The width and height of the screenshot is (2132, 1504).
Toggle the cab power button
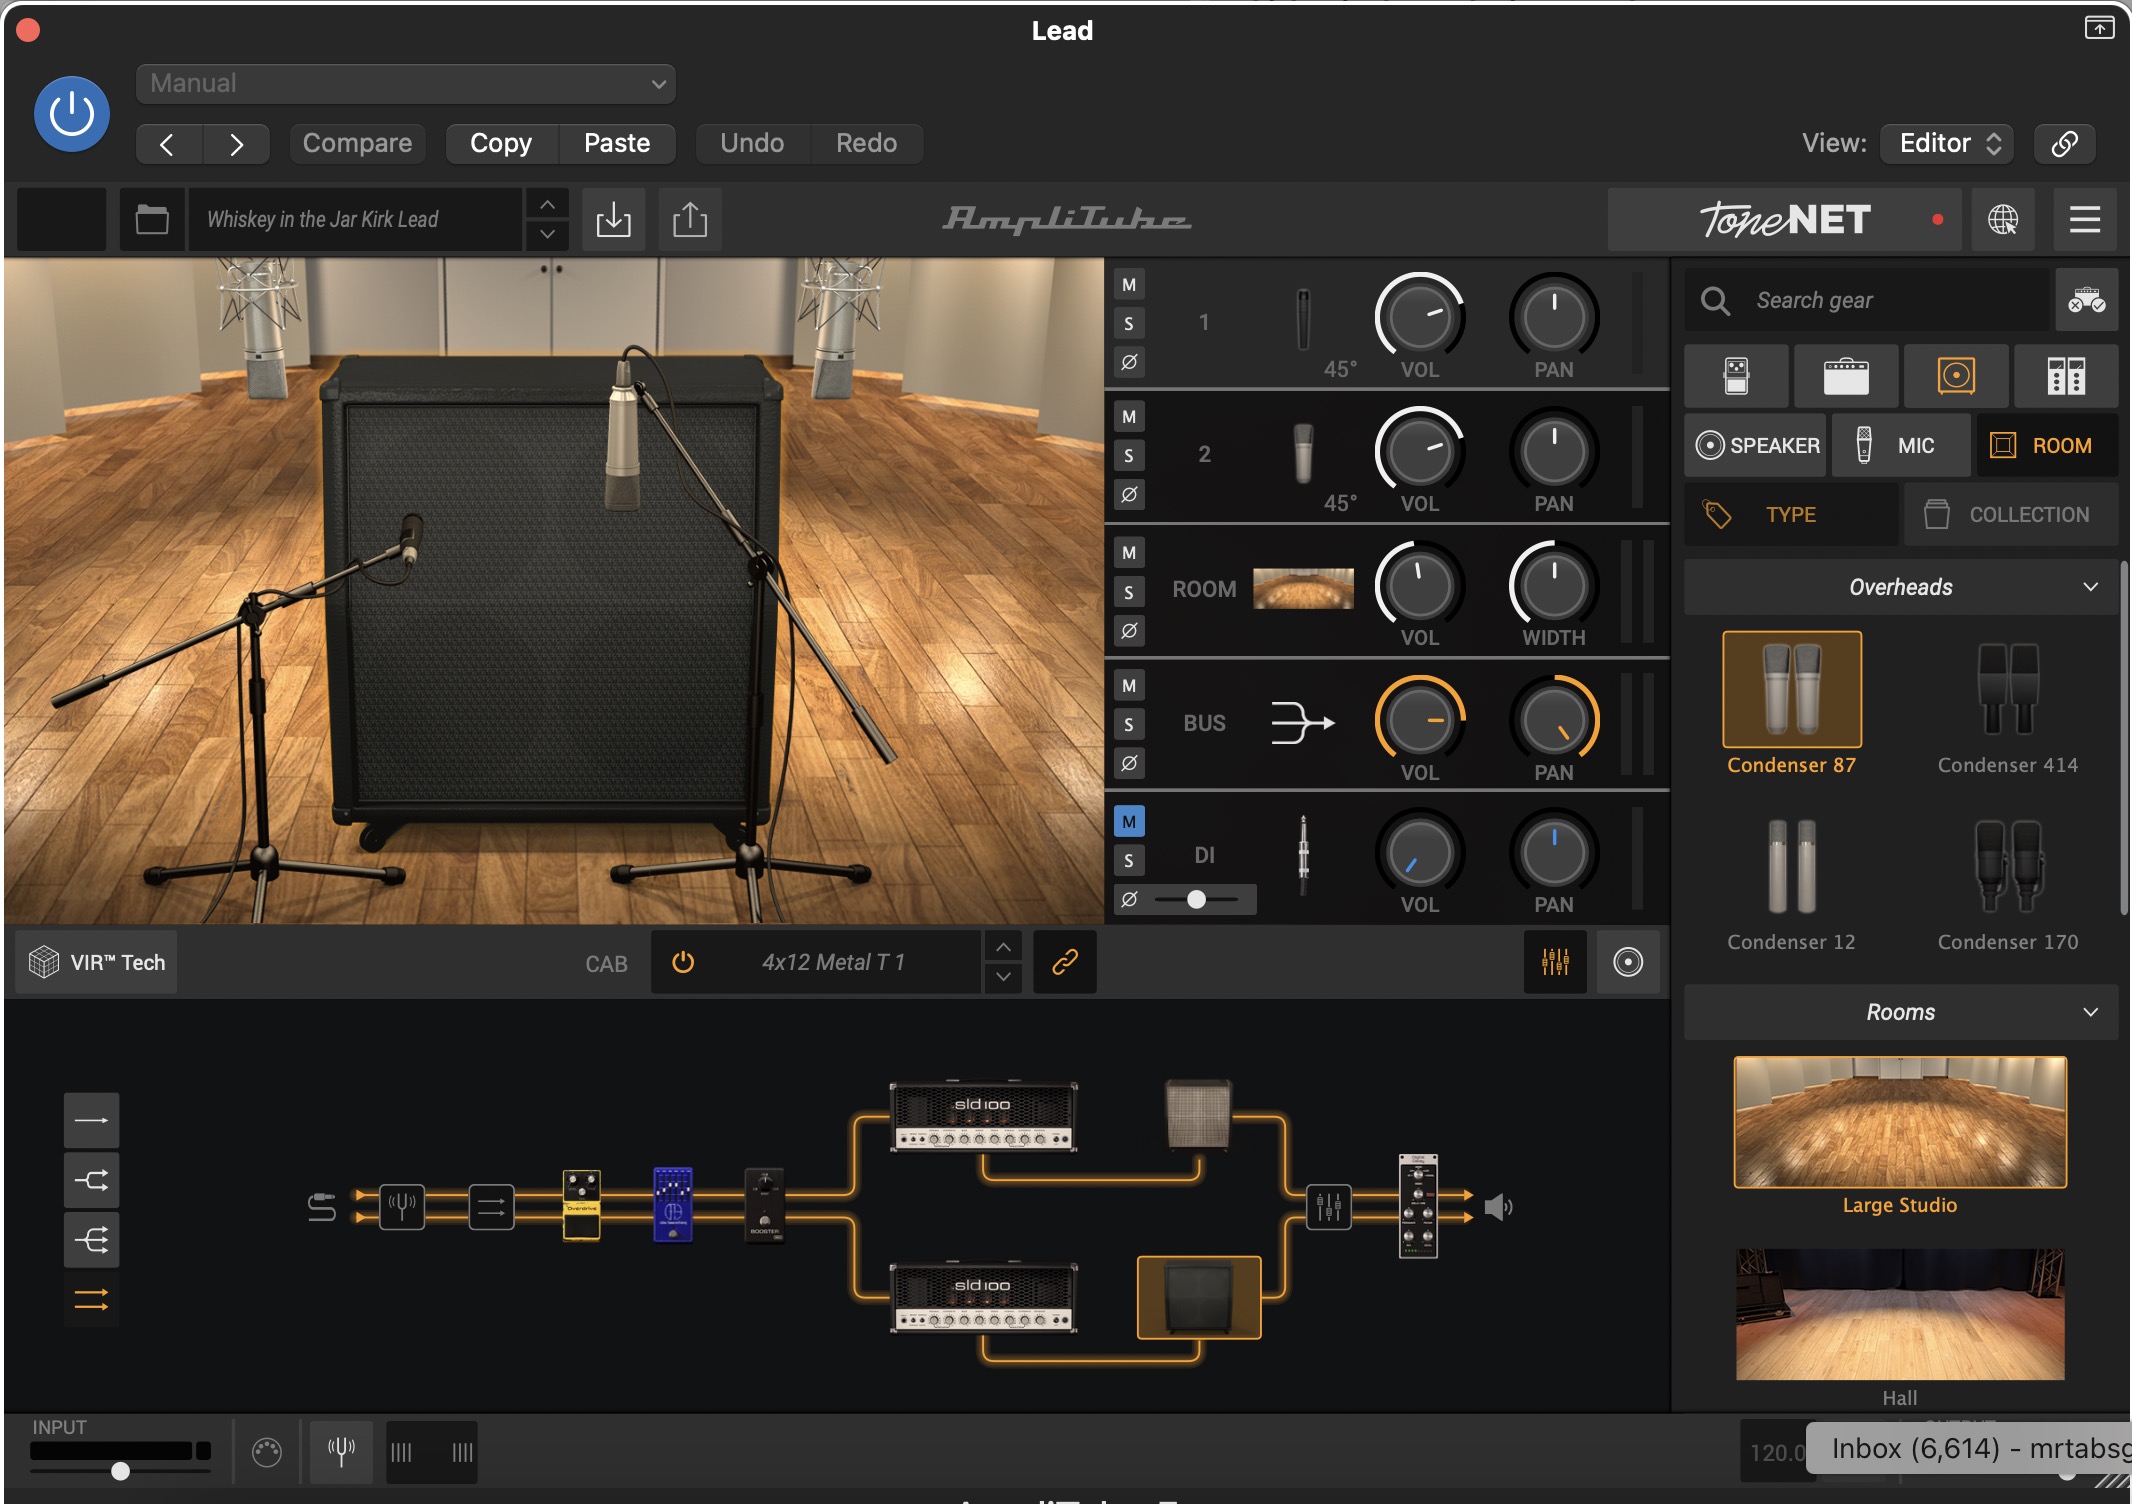tap(683, 962)
